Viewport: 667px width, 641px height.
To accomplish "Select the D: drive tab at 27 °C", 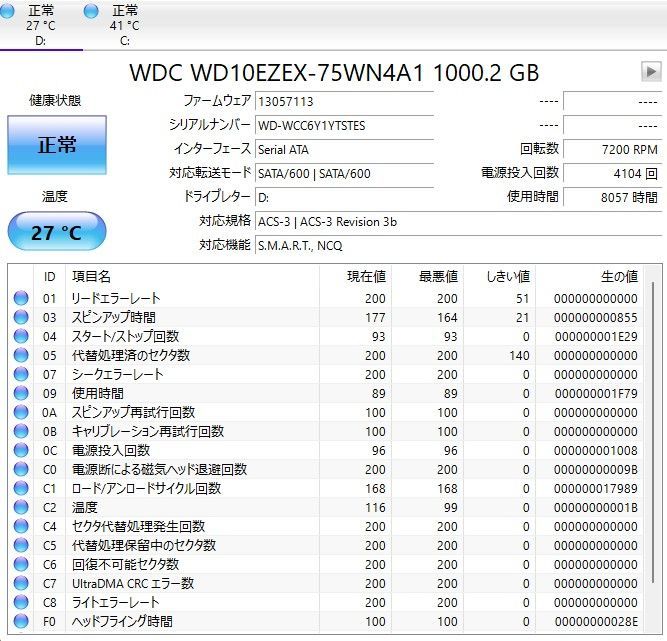I will 41,25.
